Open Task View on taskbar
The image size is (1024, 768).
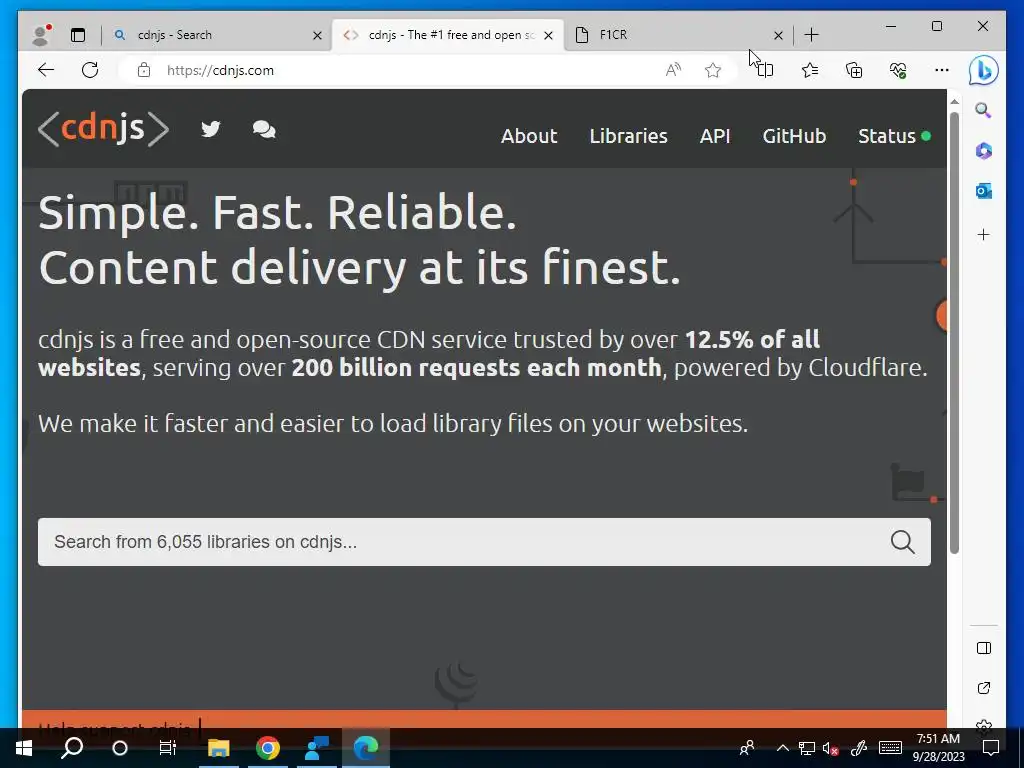(x=168, y=748)
